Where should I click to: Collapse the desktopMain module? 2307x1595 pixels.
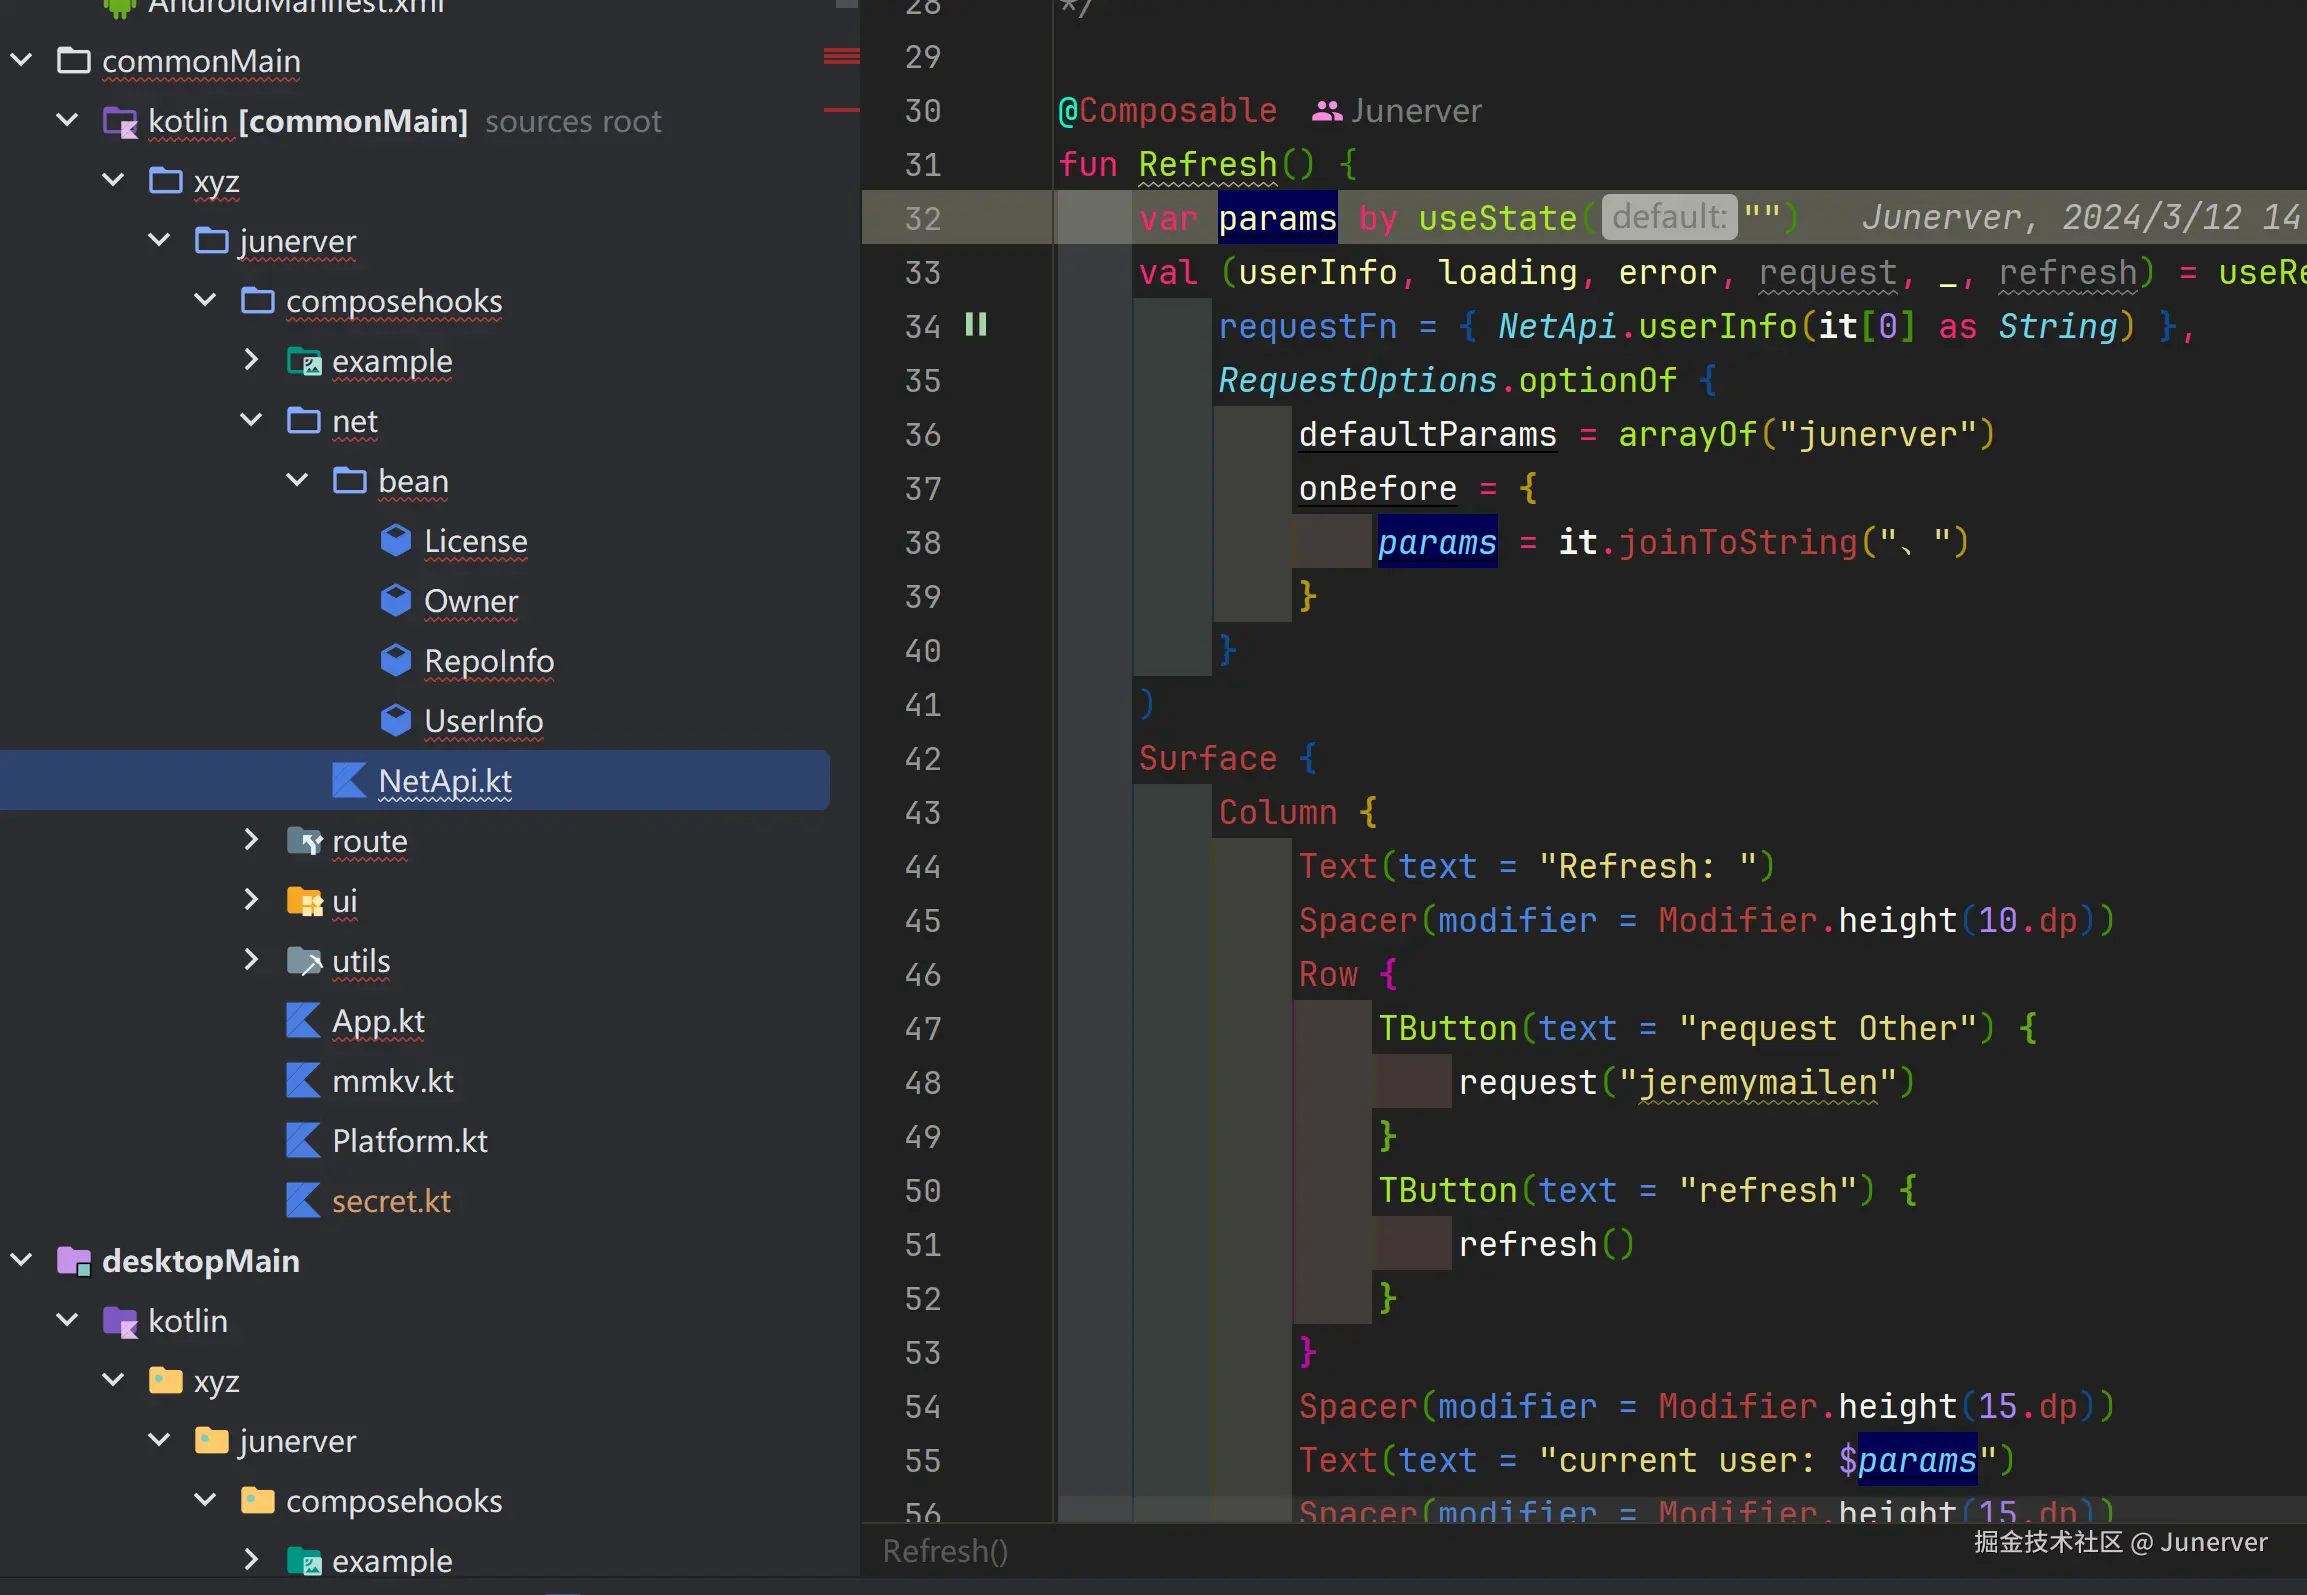pyautogui.click(x=22, y=1261)
